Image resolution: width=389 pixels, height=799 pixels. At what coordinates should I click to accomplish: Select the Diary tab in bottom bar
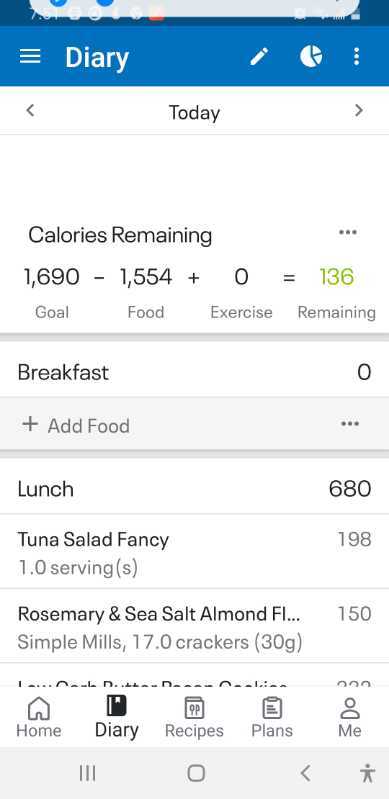(116, 717)
